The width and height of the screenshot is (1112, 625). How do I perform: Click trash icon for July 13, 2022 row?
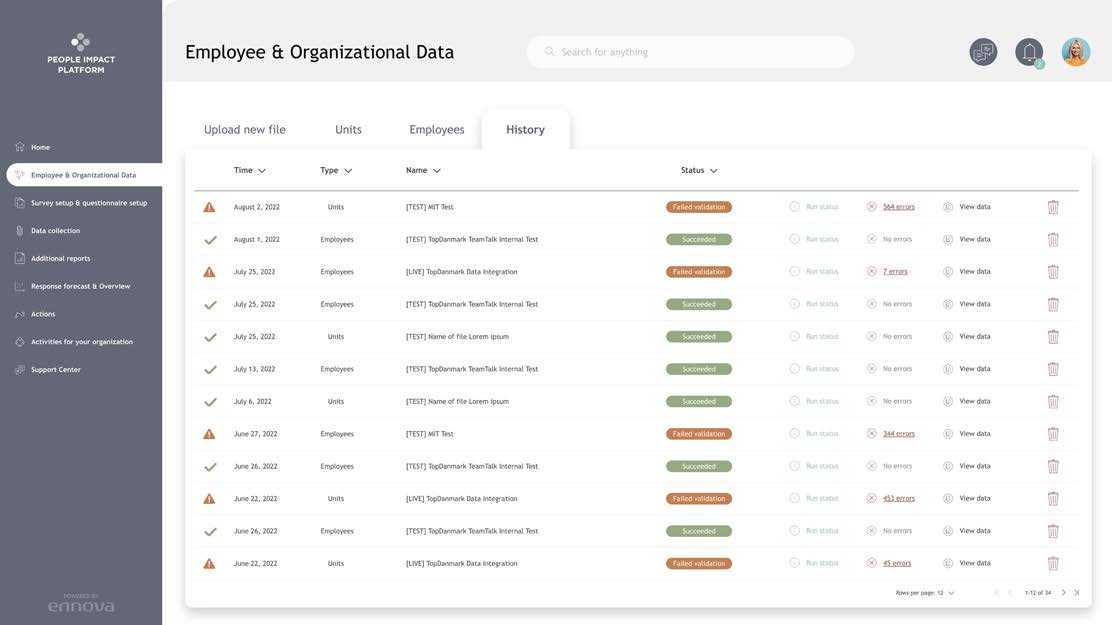click(x=1053, y=369)
